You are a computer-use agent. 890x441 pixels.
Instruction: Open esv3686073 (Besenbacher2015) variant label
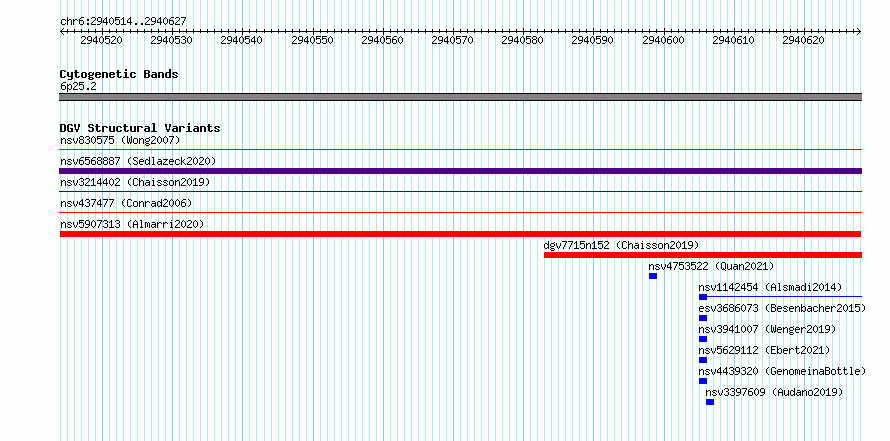point(783,308)
